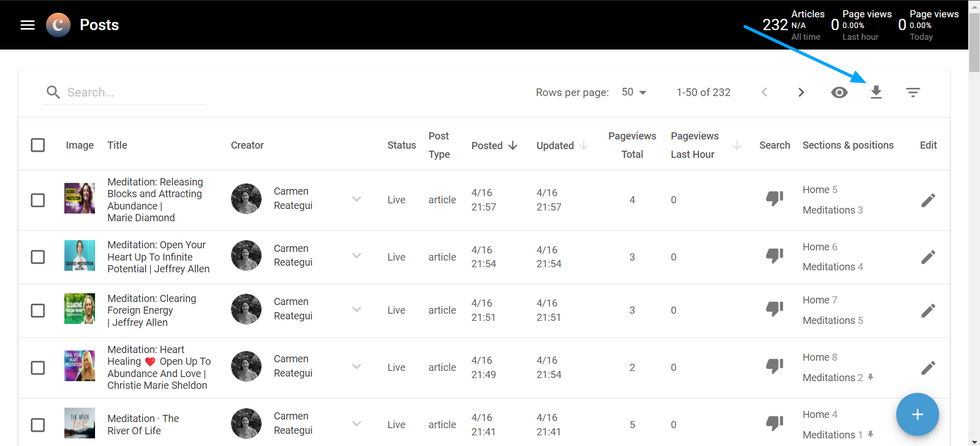Expand creator chevron on Clearing Foreign Energy row

[x=356, y=310]
